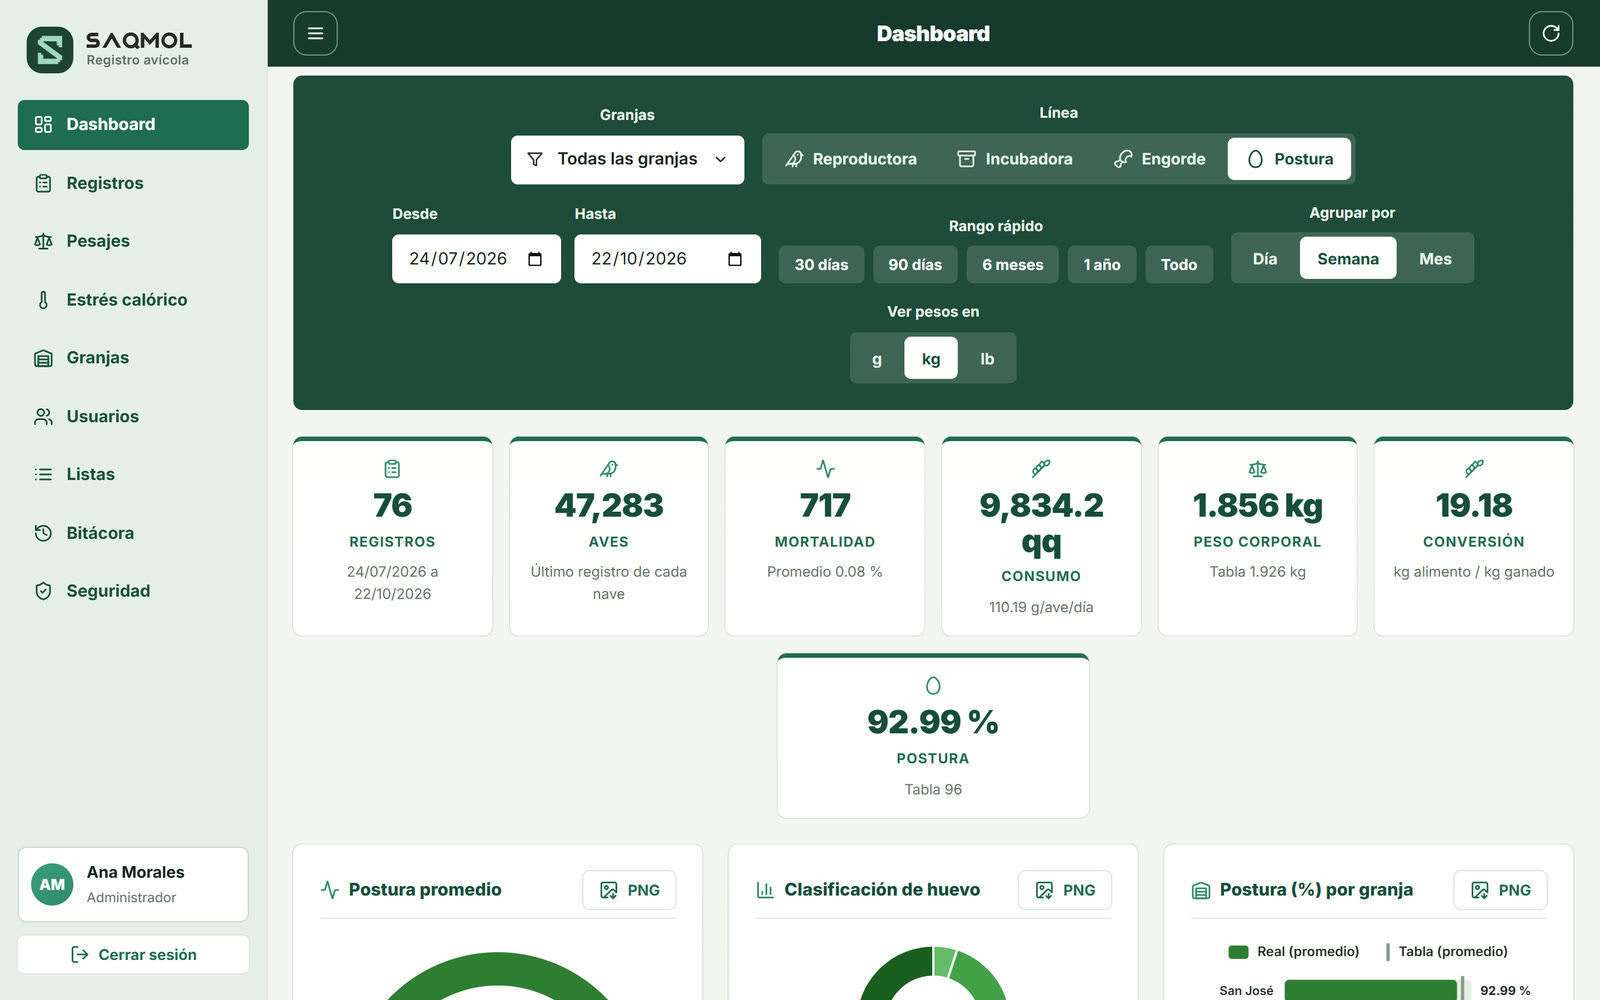Show weights in pounds (lb)

[x=987, y=359]
